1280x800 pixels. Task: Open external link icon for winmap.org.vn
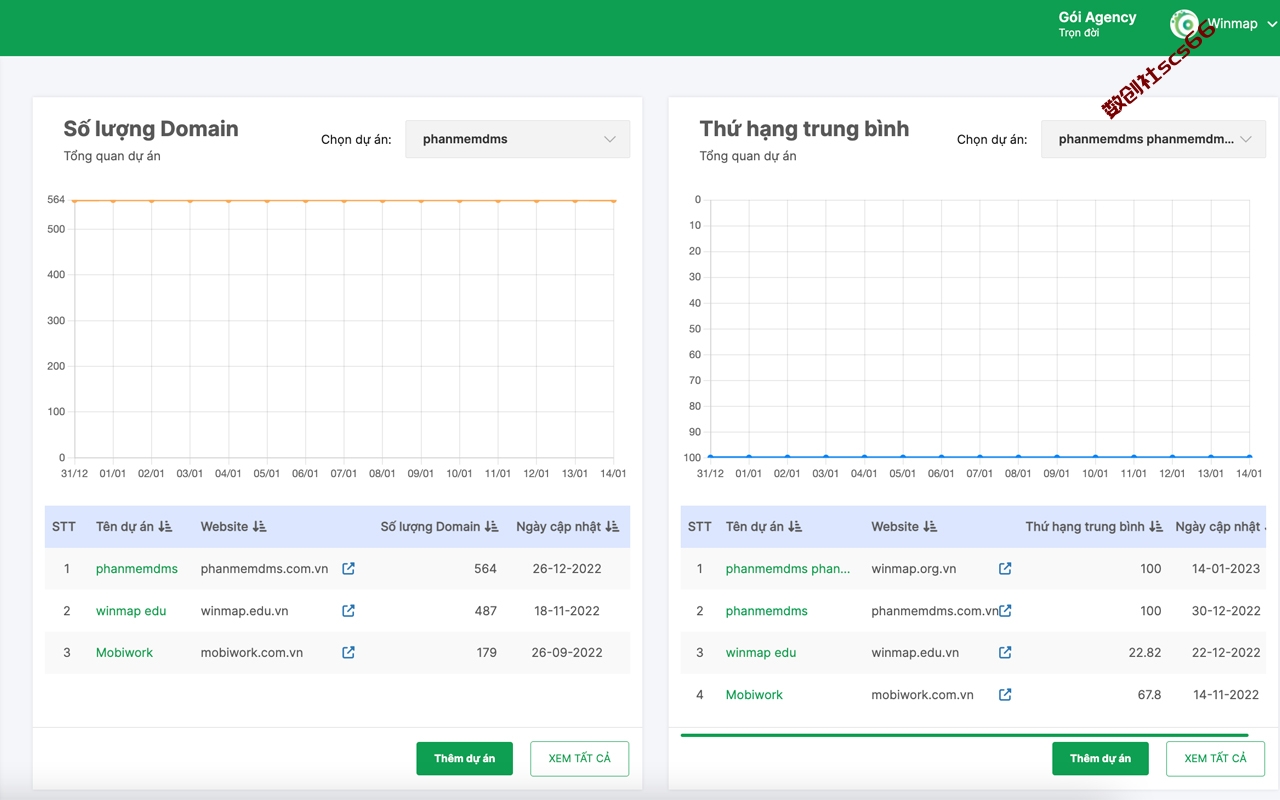point(1005,568)
